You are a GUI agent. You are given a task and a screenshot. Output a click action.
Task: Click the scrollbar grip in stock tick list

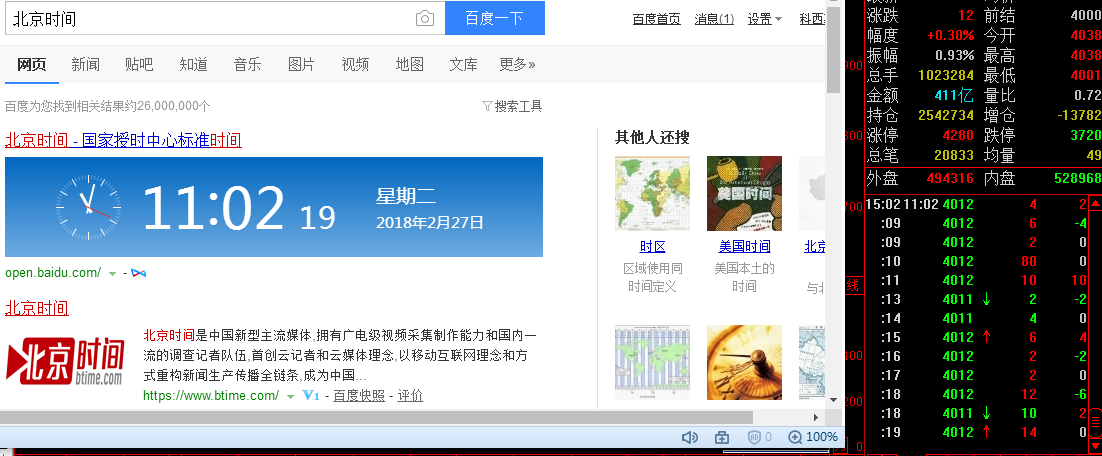[x=1095, y=422]
